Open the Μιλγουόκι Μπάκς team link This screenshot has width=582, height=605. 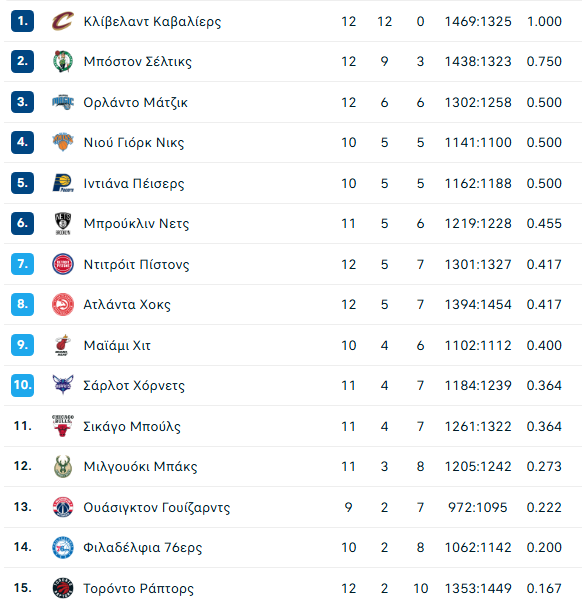(x=140, y=467)
